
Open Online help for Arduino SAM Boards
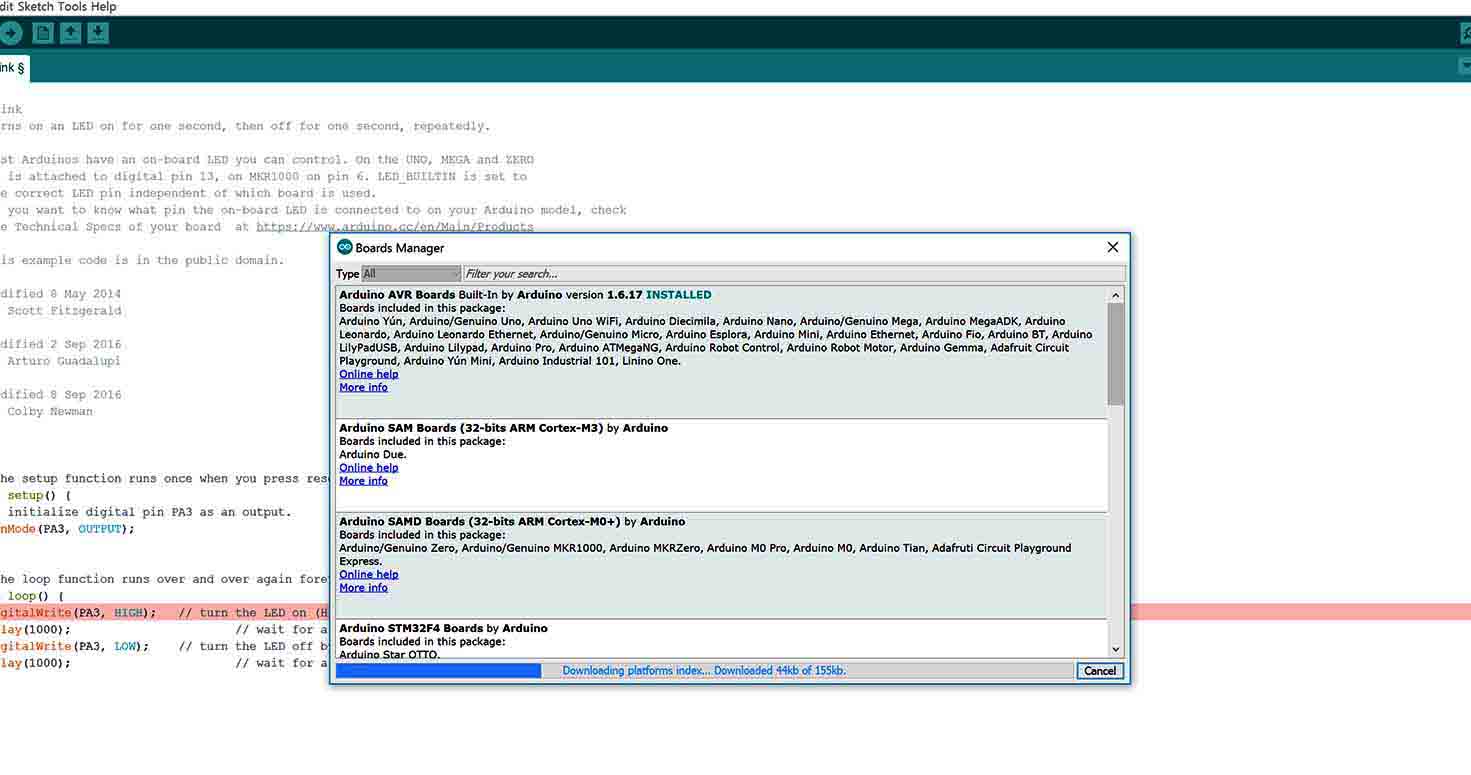point(368,467)
